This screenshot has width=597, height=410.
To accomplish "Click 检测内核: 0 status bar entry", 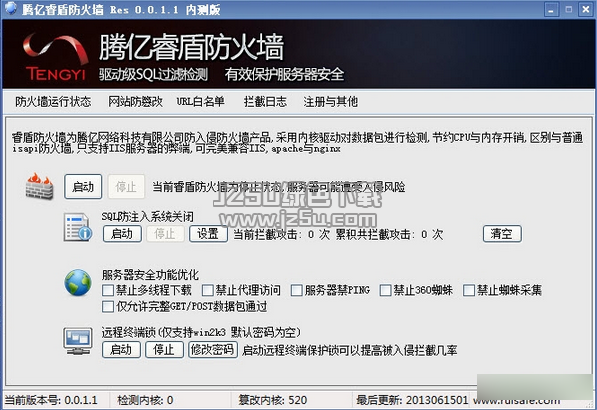I will [145, 400].
